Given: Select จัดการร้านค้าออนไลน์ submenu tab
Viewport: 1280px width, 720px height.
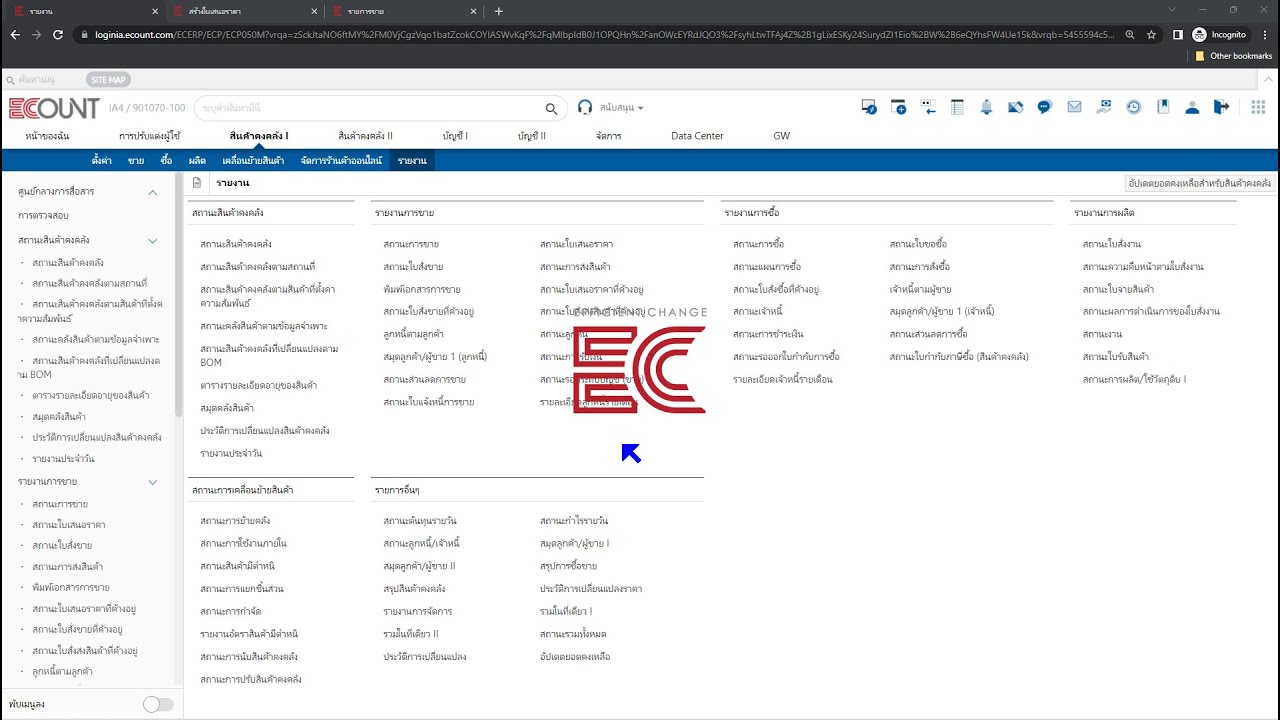Looking at the screenshot, I should tap(341, 160).
